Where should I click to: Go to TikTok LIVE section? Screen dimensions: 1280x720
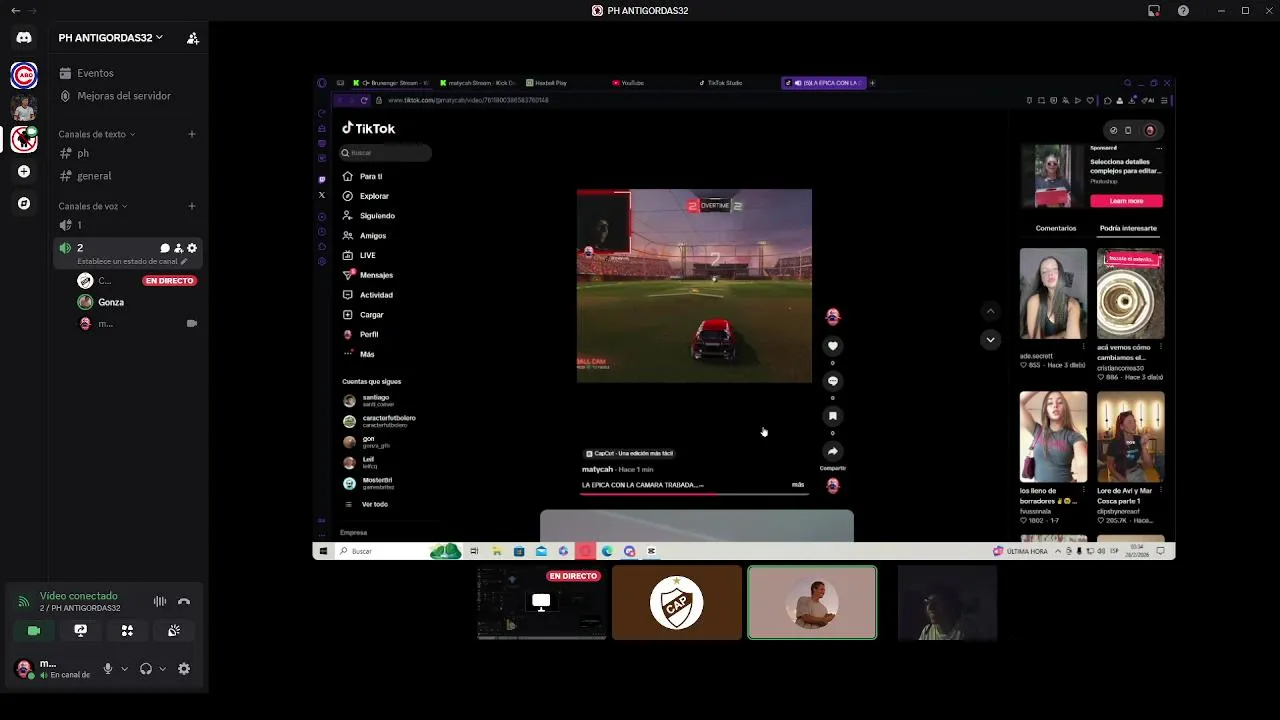point(359,255)
